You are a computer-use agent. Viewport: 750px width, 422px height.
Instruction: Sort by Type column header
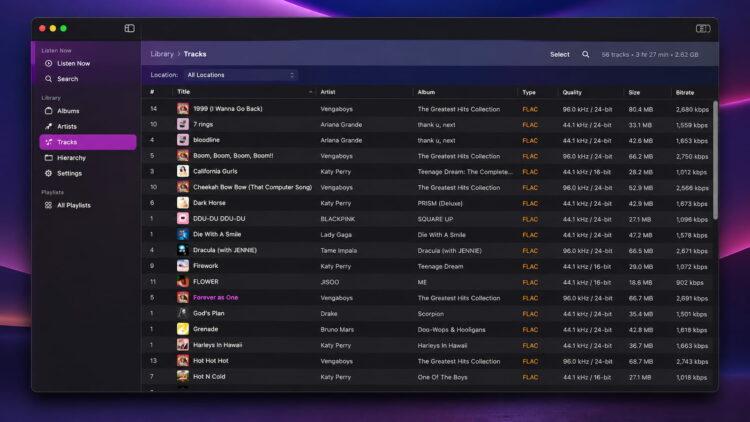[x=529, y=92]
